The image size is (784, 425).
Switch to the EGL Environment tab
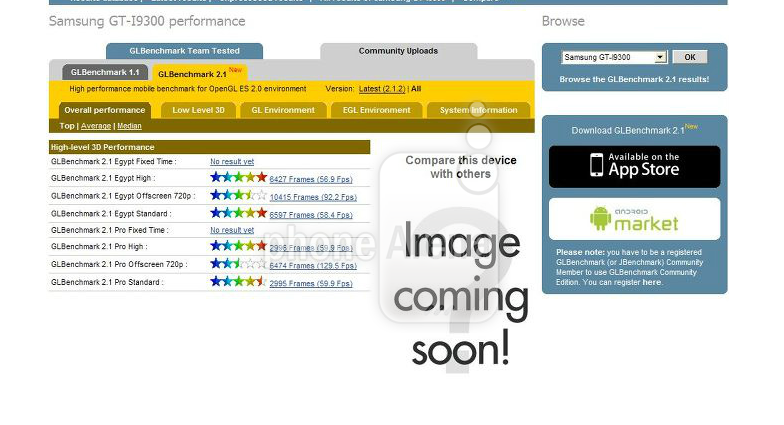tap(376, 110)
